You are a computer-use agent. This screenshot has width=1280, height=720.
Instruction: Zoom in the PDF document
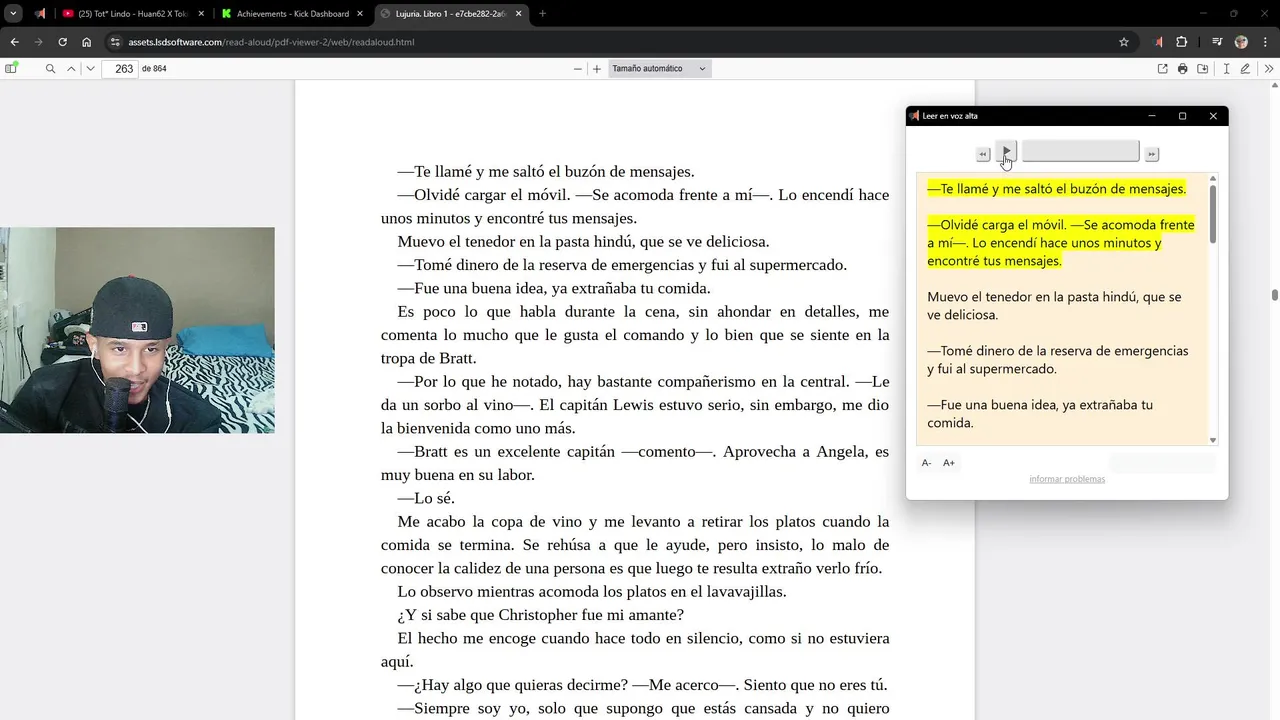[x=597, y=69]
